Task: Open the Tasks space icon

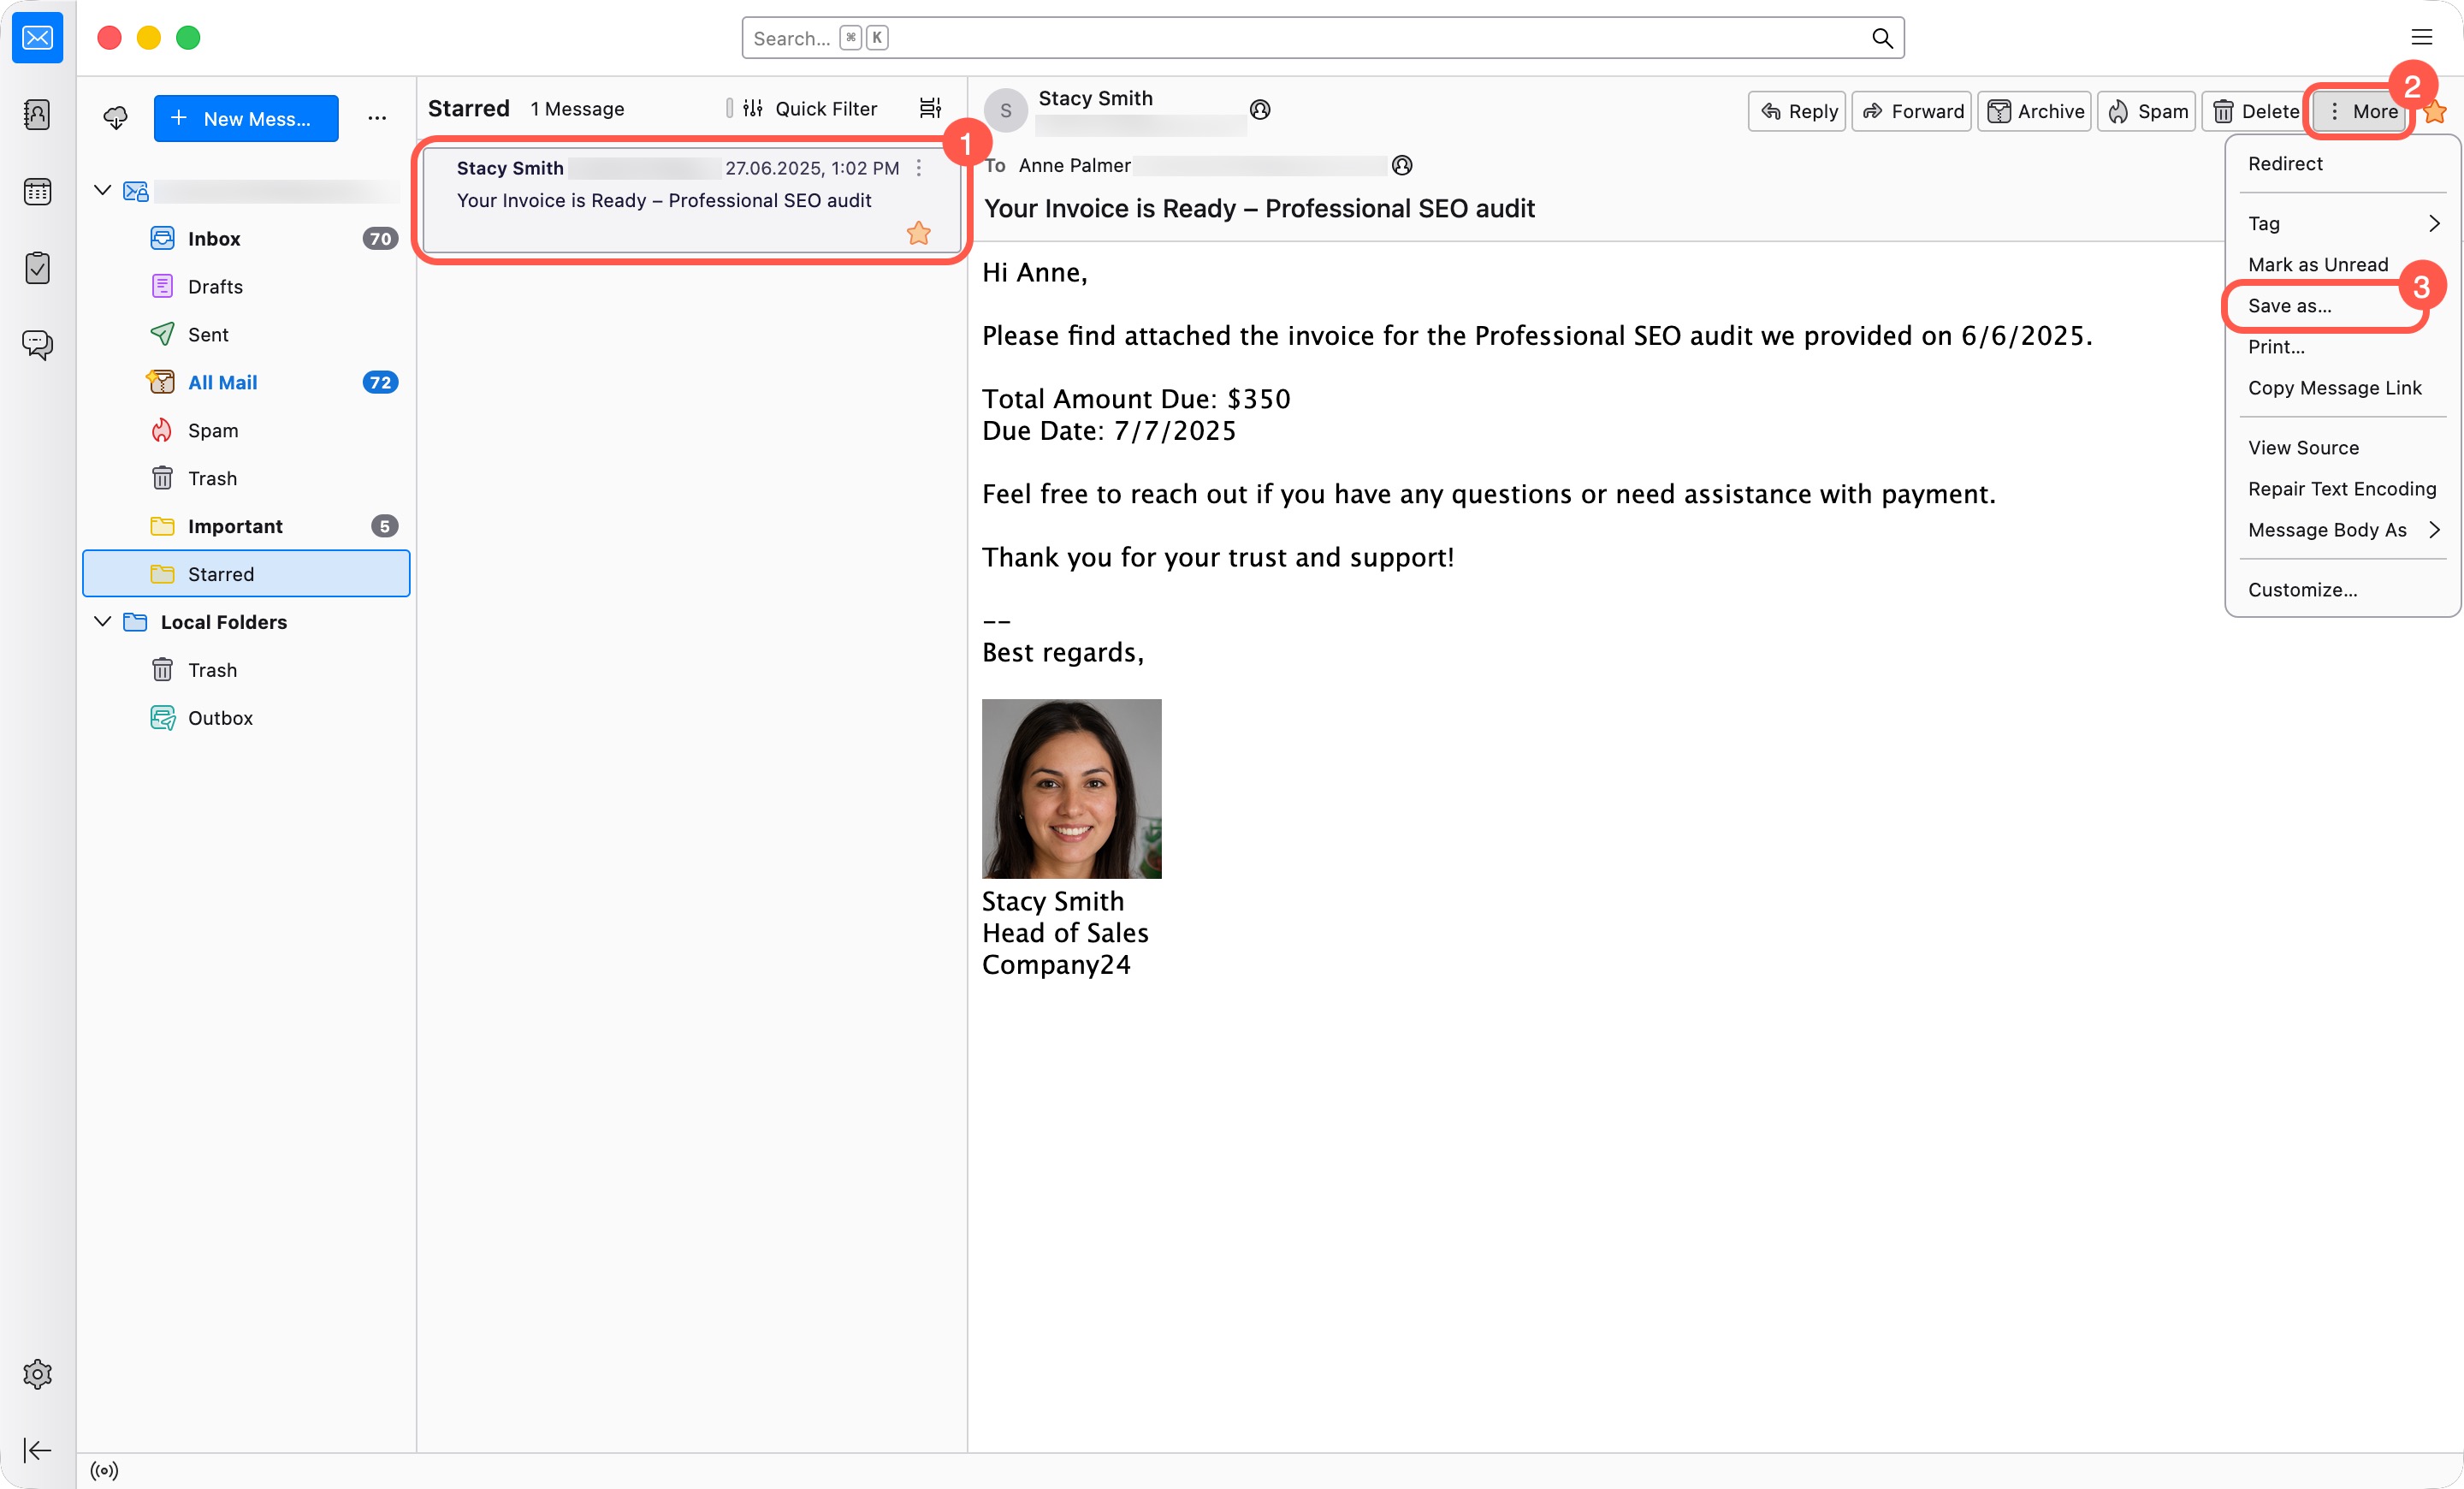Action: pyautogui.click(x=37, y=268)
